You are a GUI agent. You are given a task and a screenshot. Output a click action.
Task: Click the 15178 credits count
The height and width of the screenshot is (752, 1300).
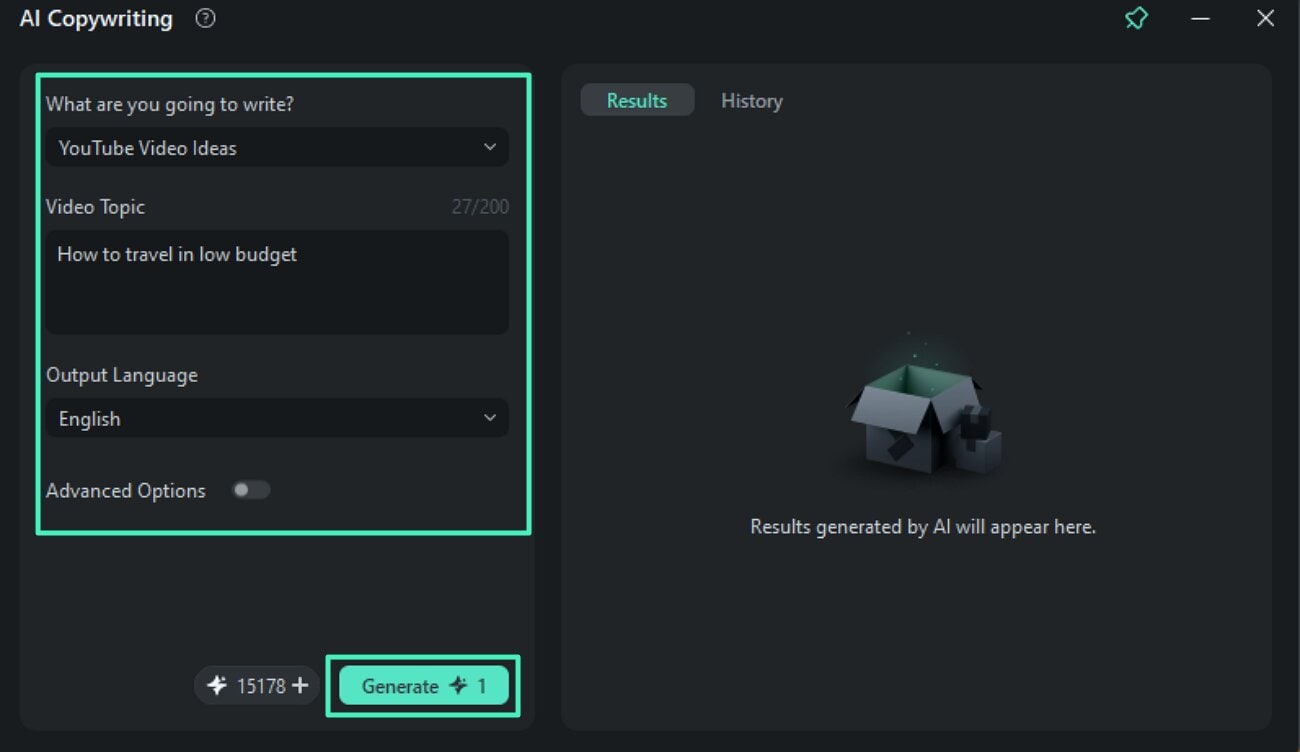point(261,686)
